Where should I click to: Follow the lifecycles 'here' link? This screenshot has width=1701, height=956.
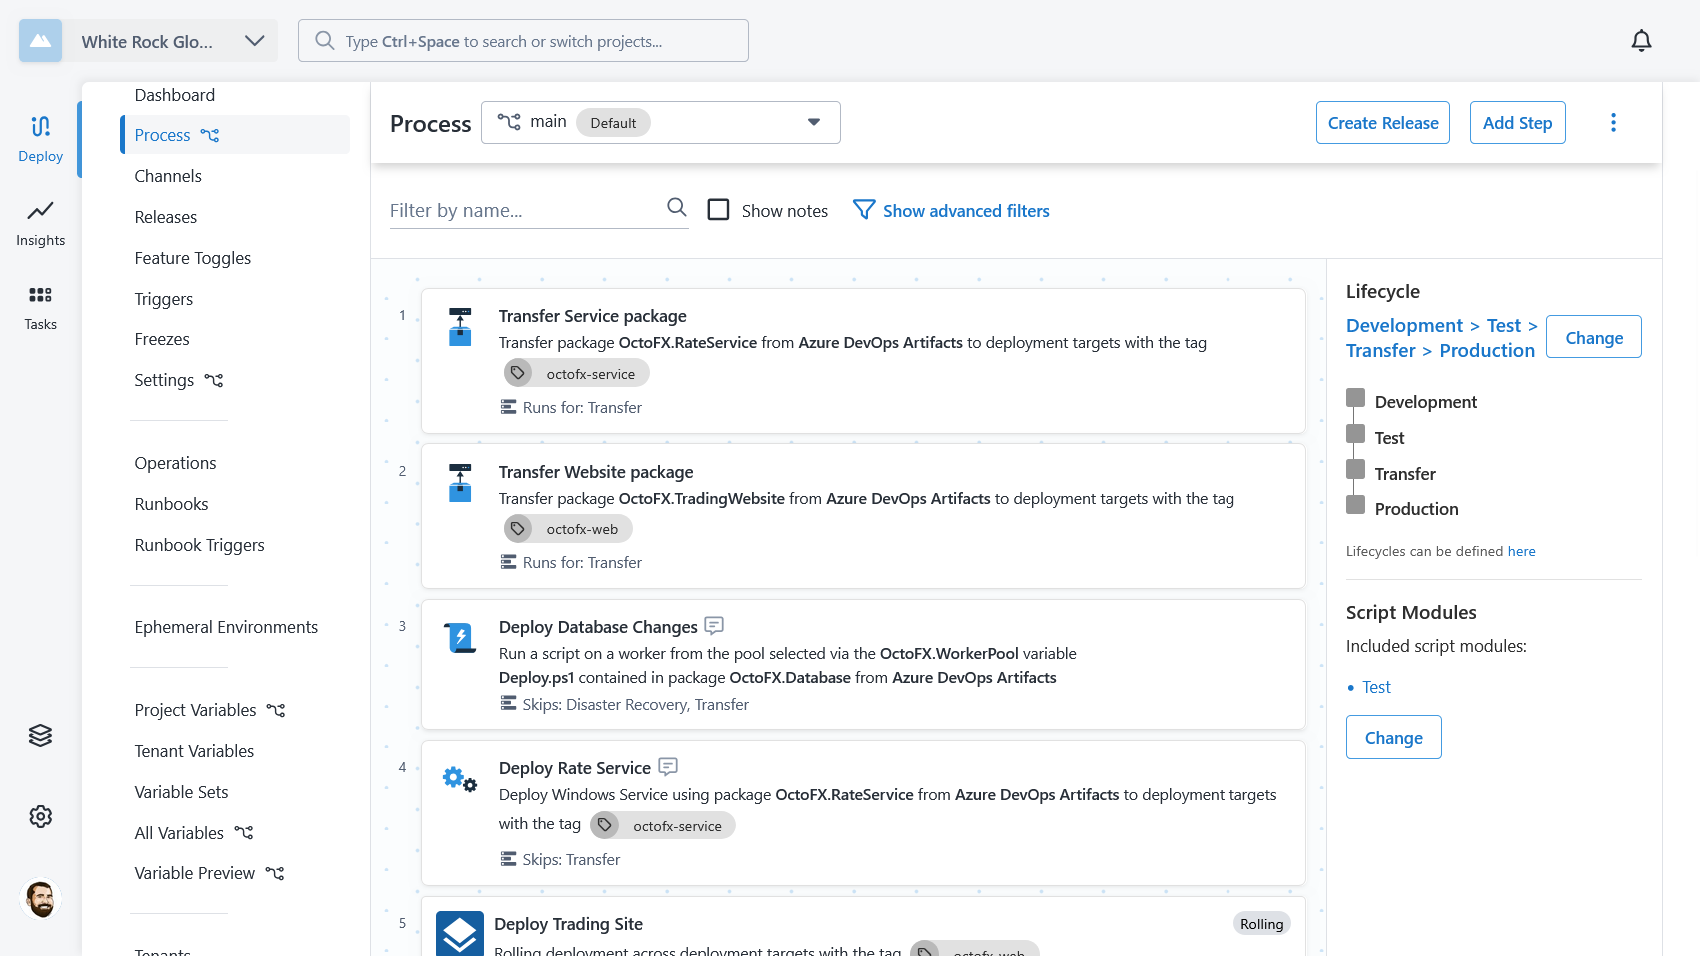coord(1521,551)
